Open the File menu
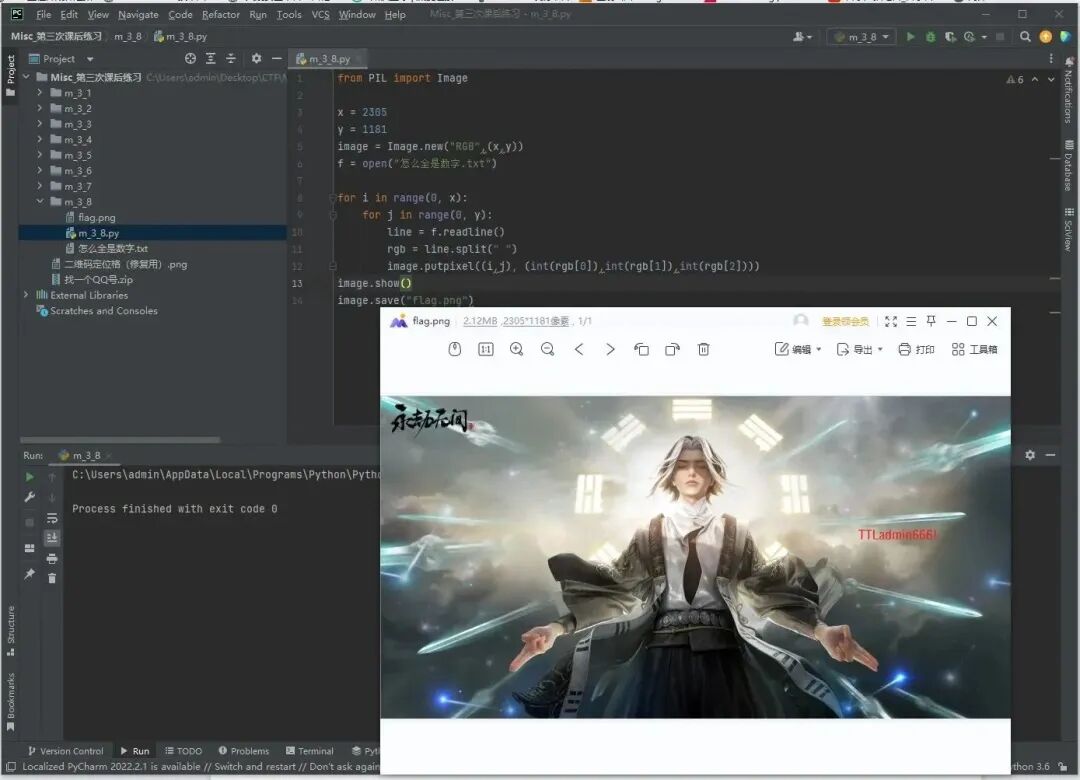Viewport: 1080px width, 780px height. pyautogui.click(x=43, y=14)
